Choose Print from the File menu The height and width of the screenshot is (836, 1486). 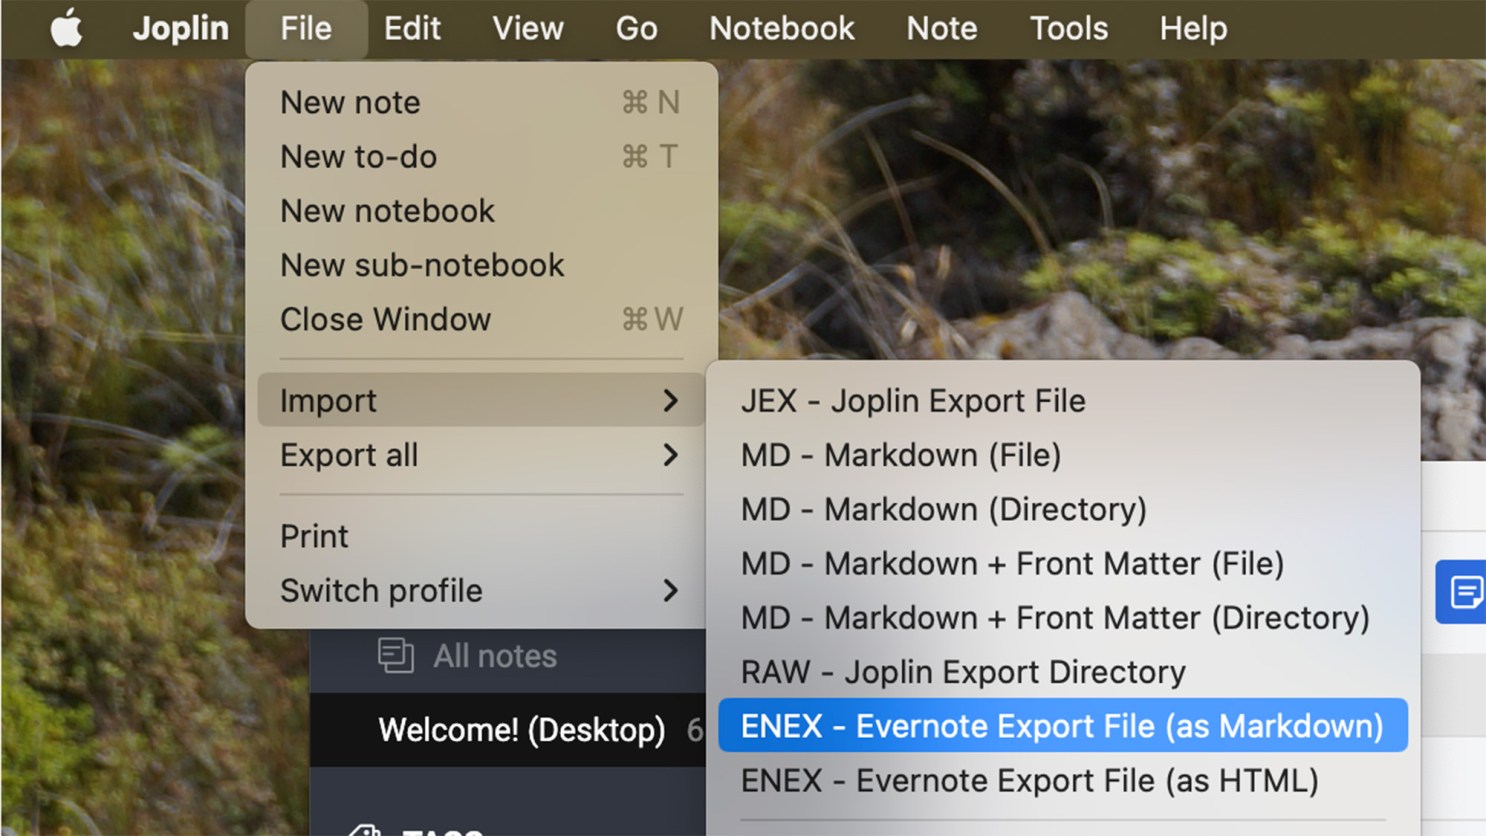pos(313,535)
